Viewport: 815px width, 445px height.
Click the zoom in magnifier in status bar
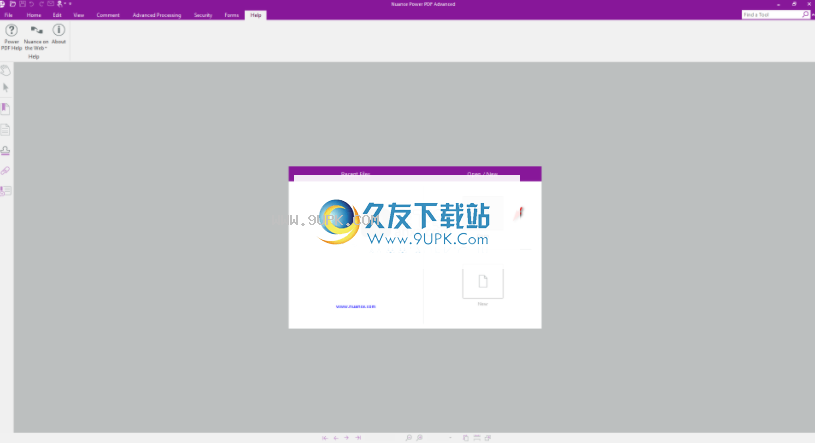[x=419, y=438]
